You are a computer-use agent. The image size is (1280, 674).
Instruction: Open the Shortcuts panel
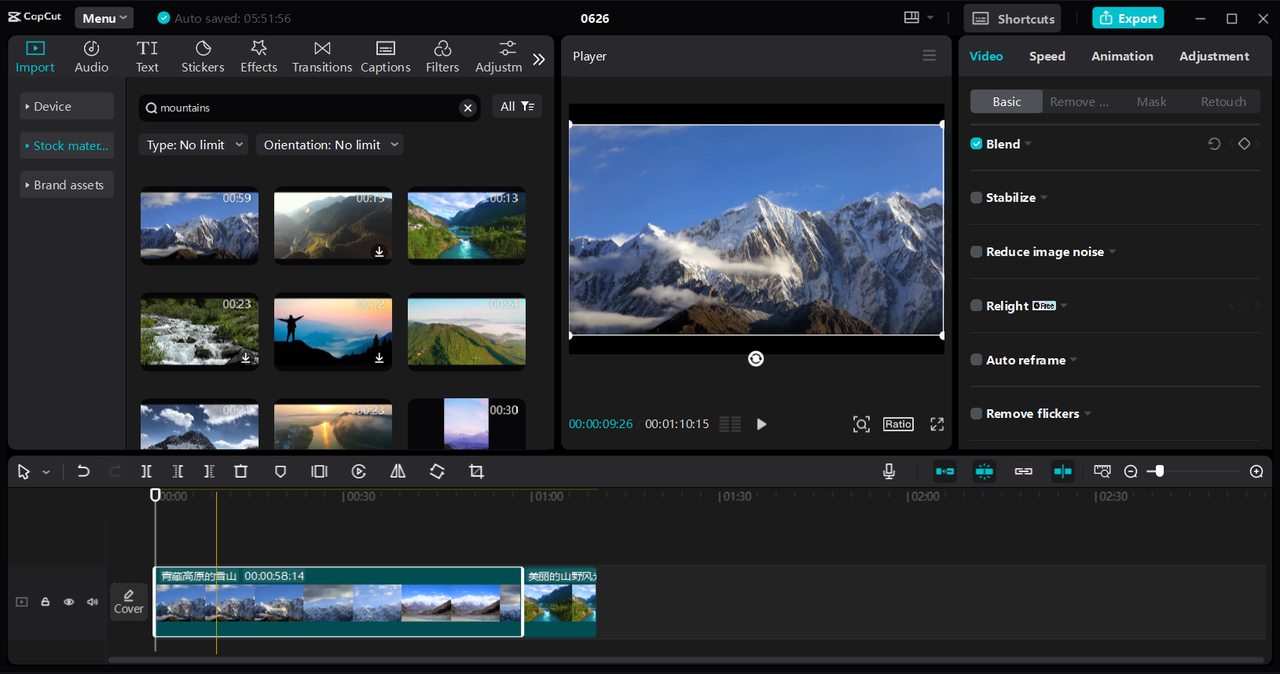tap(1013, 18)
